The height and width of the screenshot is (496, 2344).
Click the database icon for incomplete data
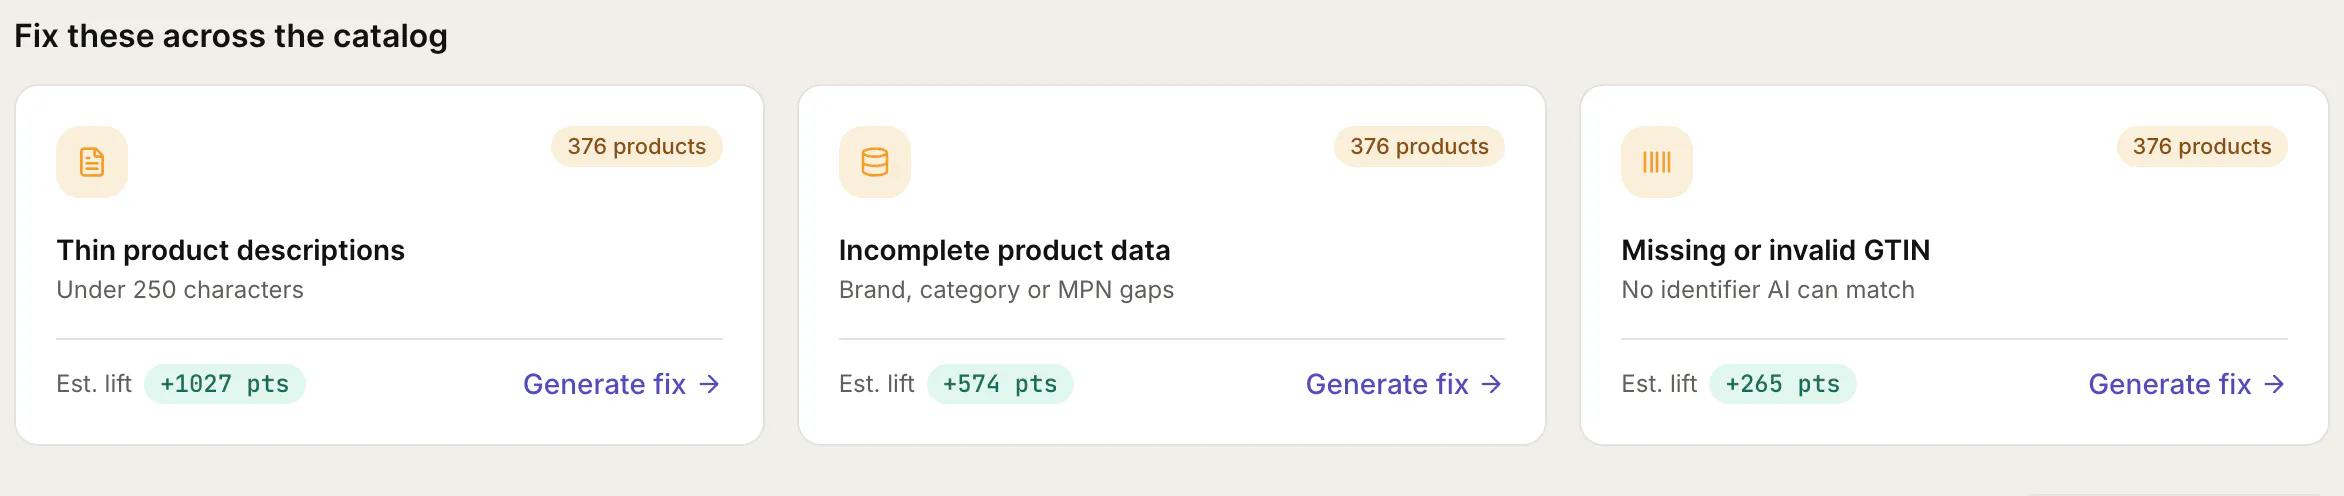[x=875, y=162]
